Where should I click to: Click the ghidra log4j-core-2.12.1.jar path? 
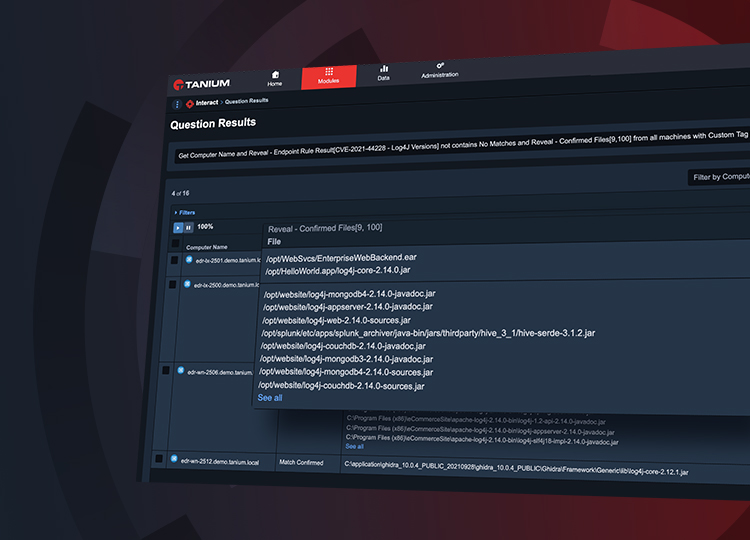516,469
